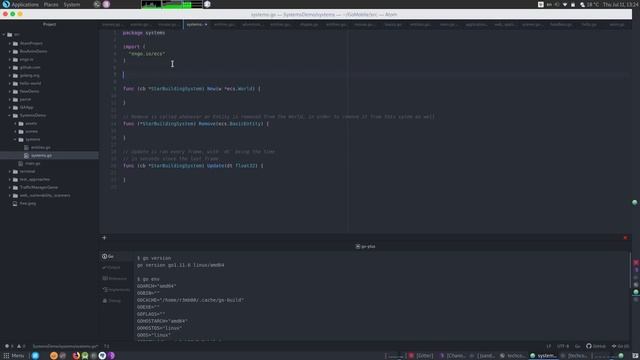Open the Git status bar item
The height and width of the screenshot is (360, 640).
click(x=620, y=346)
